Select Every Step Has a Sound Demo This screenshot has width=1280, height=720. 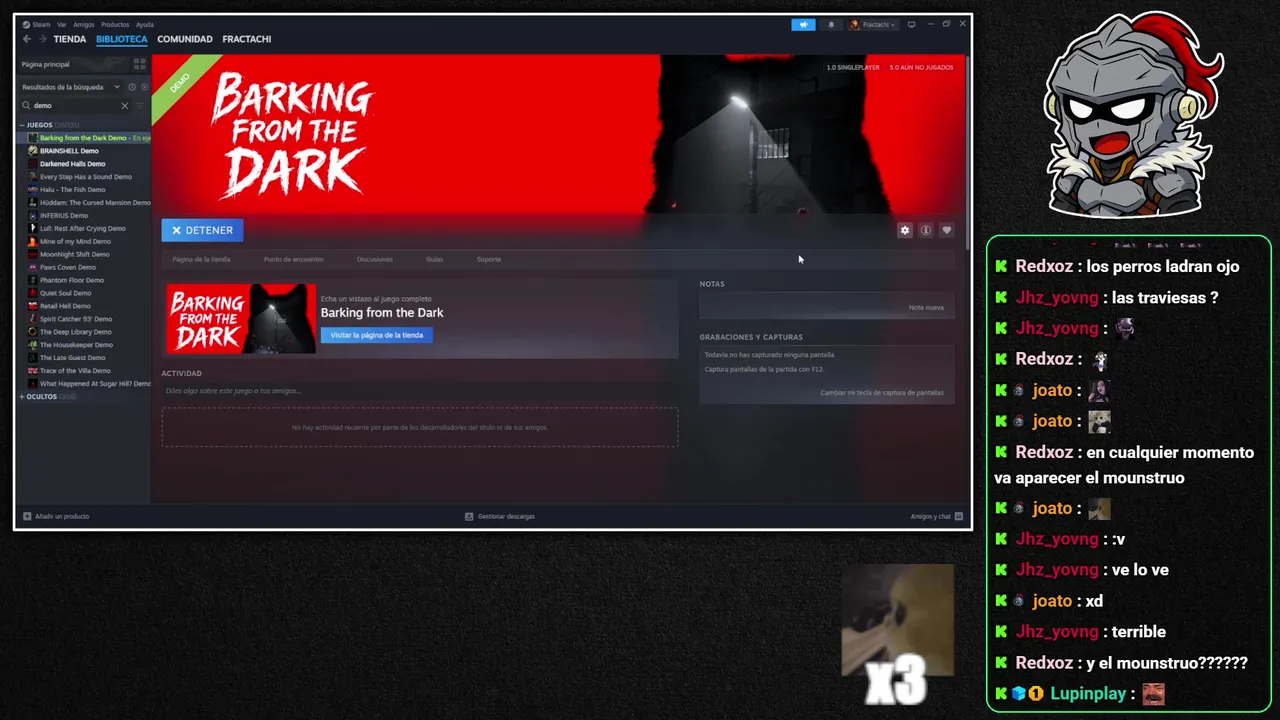pyautogui.click(x=86, y=177)
